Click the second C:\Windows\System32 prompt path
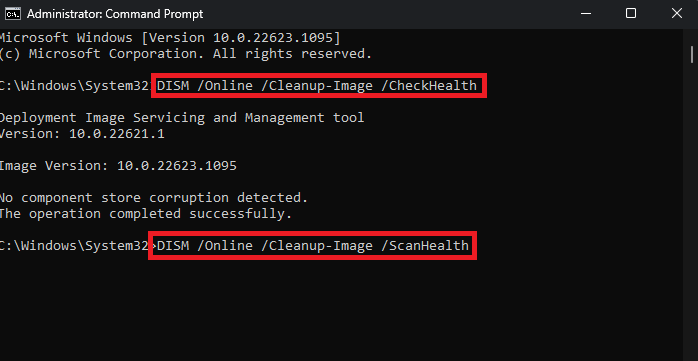The image size is (698, 361). tap(74, 245)
